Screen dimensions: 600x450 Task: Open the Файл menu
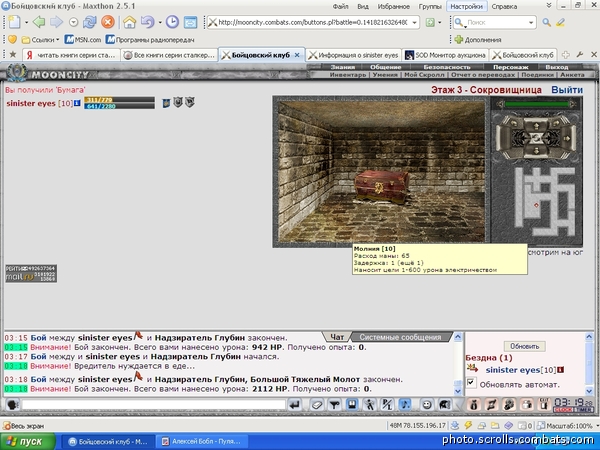(x=340, y=6)
